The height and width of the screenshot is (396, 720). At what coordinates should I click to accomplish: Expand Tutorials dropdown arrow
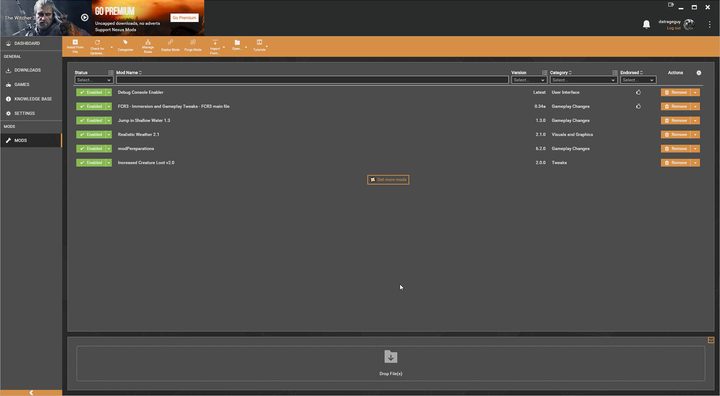tap(267, 46)
